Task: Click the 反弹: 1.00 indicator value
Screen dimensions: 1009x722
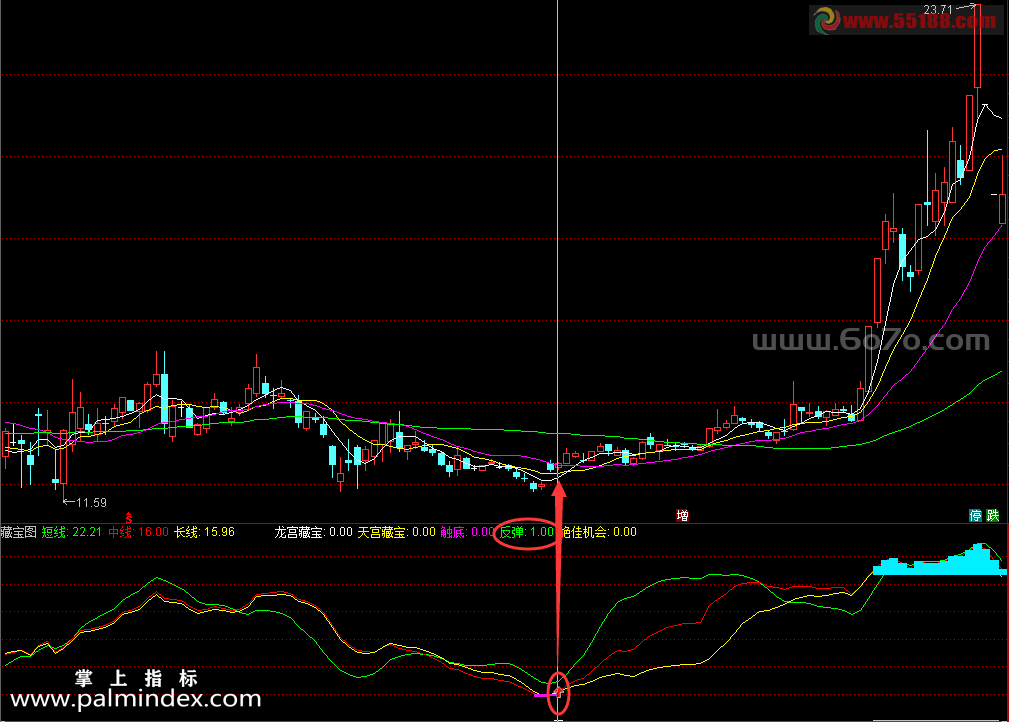Action: point(526,532)
